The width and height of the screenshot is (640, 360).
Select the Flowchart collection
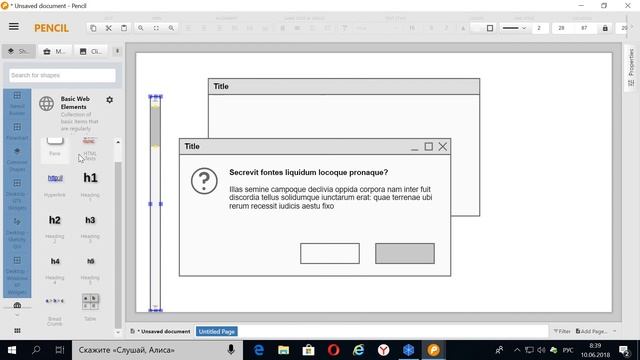[x=17, y=132]
